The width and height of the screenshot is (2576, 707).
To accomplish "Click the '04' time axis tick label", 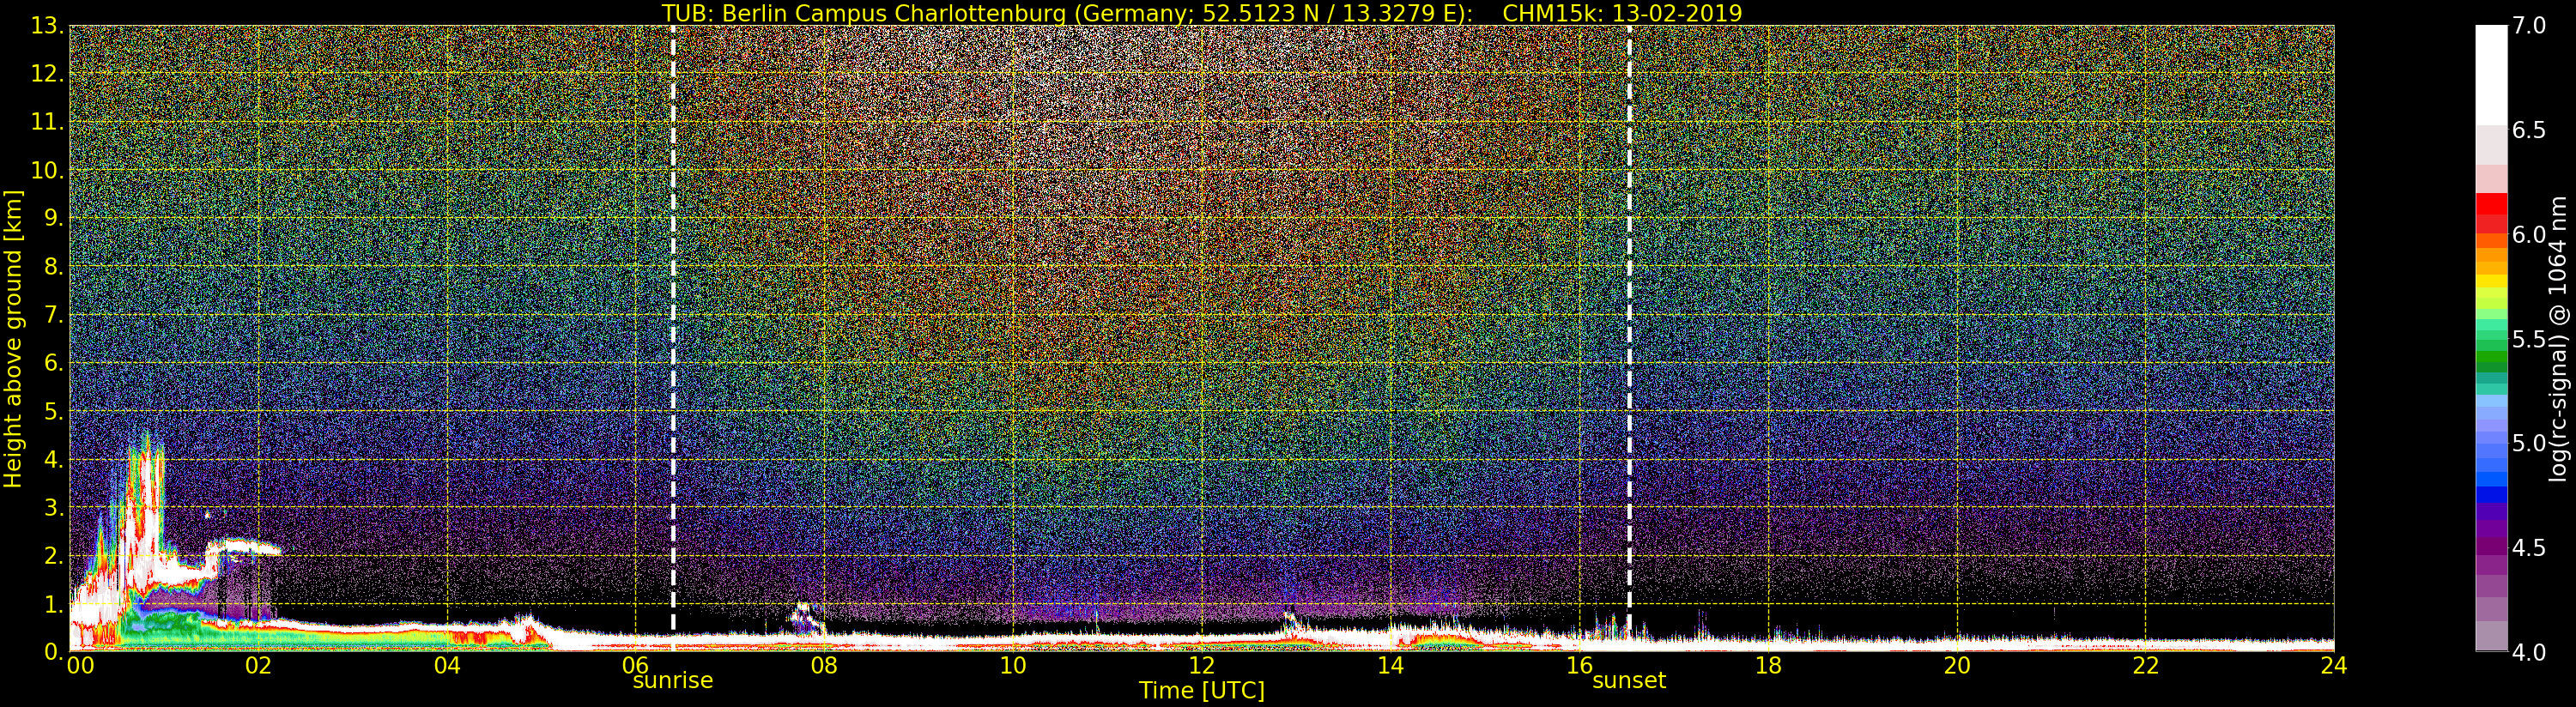I will point(447,666).
